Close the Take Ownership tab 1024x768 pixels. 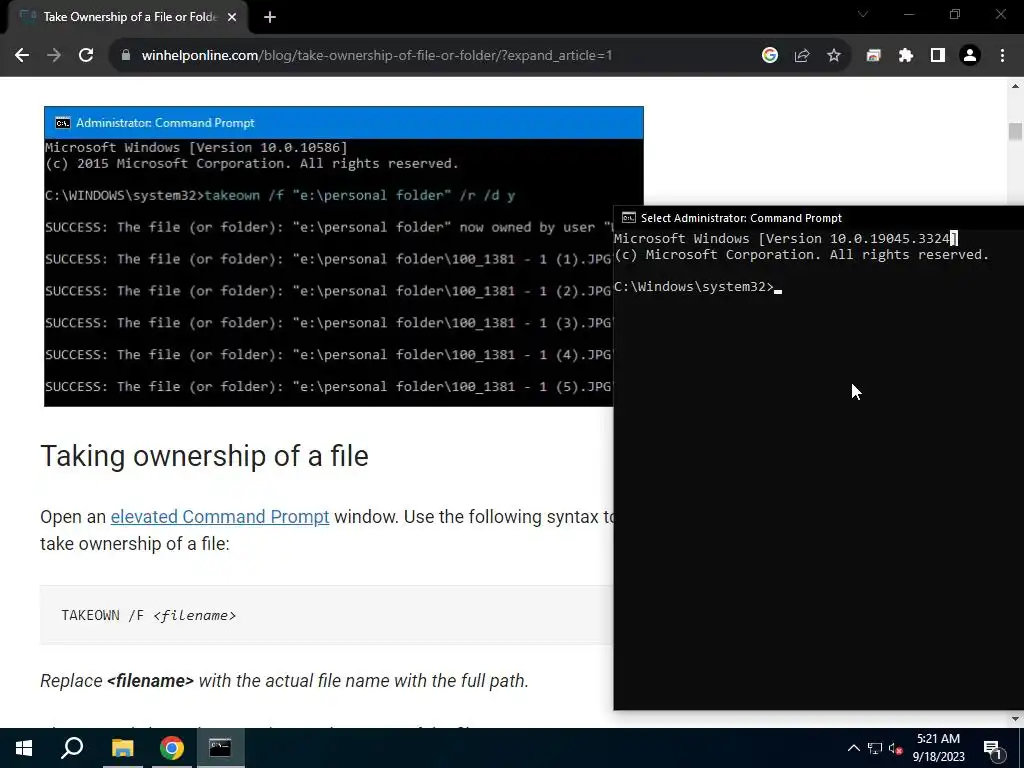click(232, 18)
